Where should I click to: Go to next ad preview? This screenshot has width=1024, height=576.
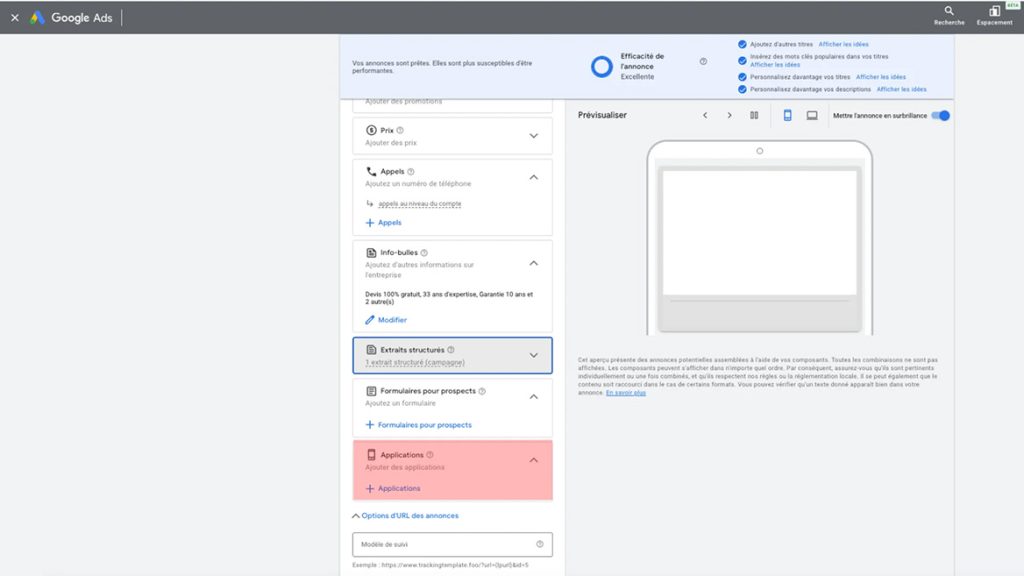(x=729, y=116)
